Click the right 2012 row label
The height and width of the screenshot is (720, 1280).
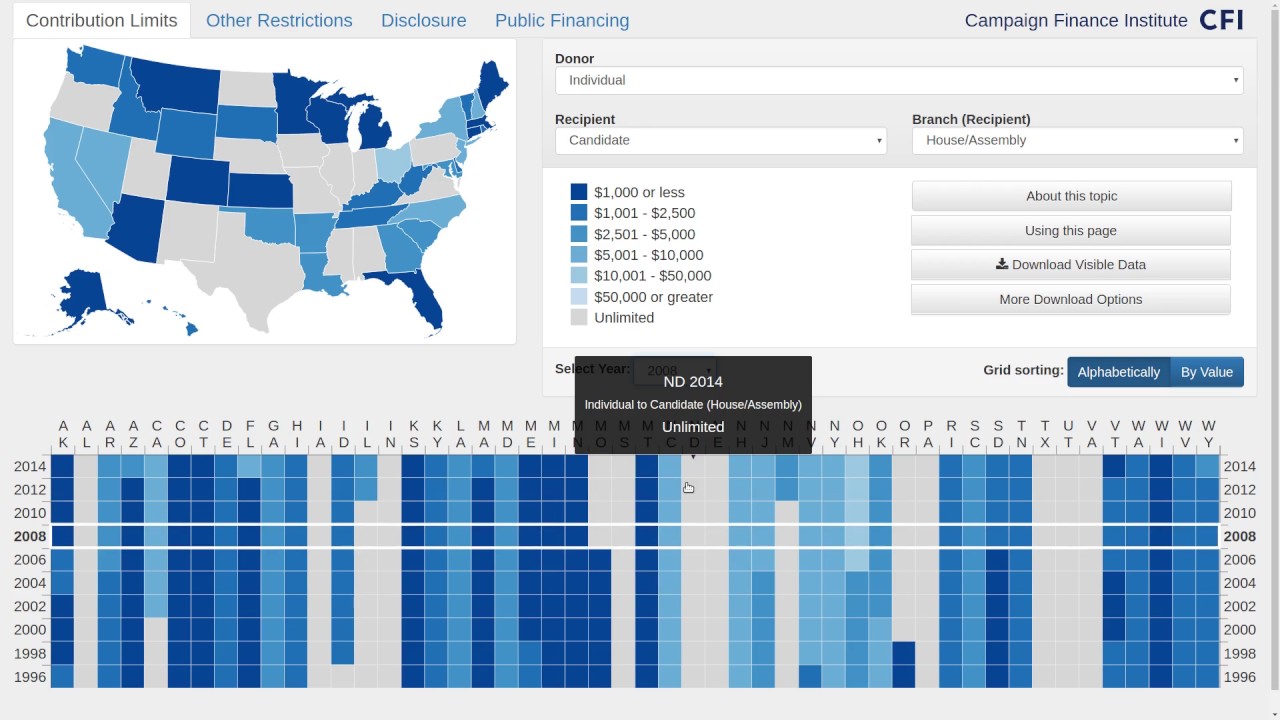[x=1240, y=489]
